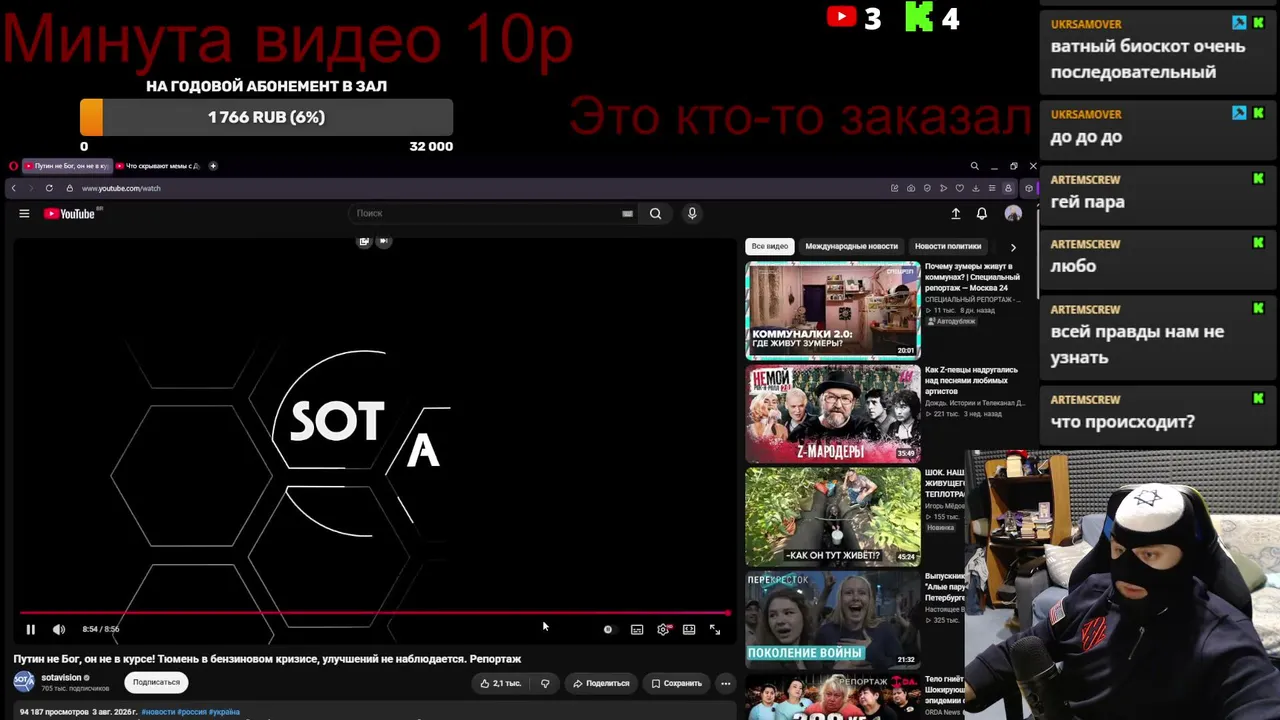Image resolution: width=1280 pixels, height=720 pixels.
Task: Open the player settings gear
Action: click(663, 629)
